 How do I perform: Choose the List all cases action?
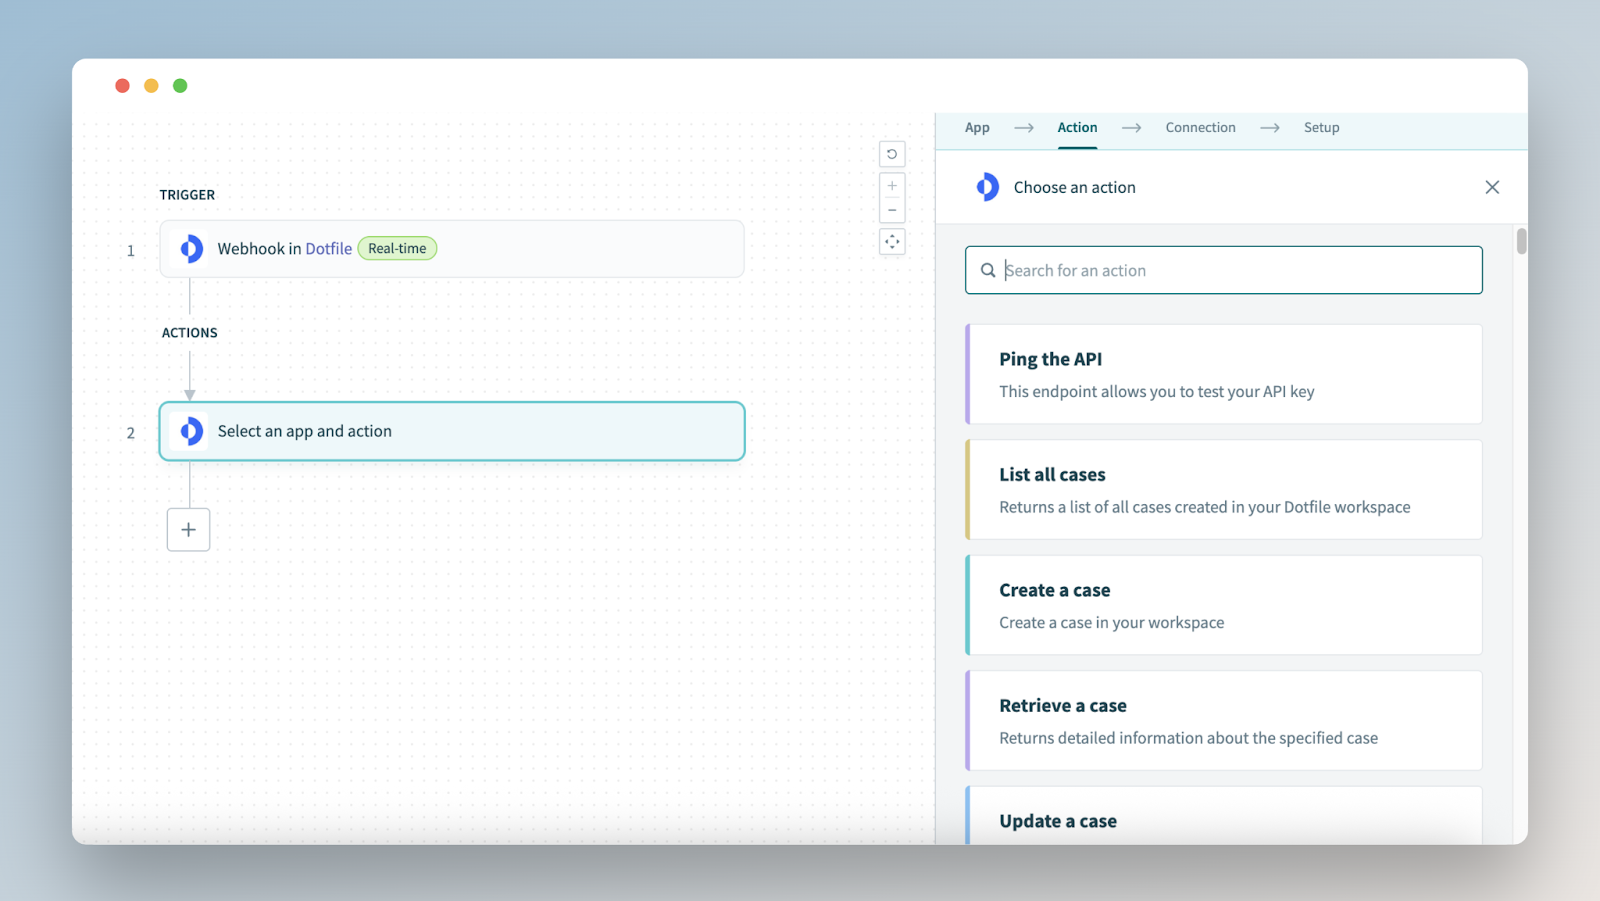click(1223, 490)
